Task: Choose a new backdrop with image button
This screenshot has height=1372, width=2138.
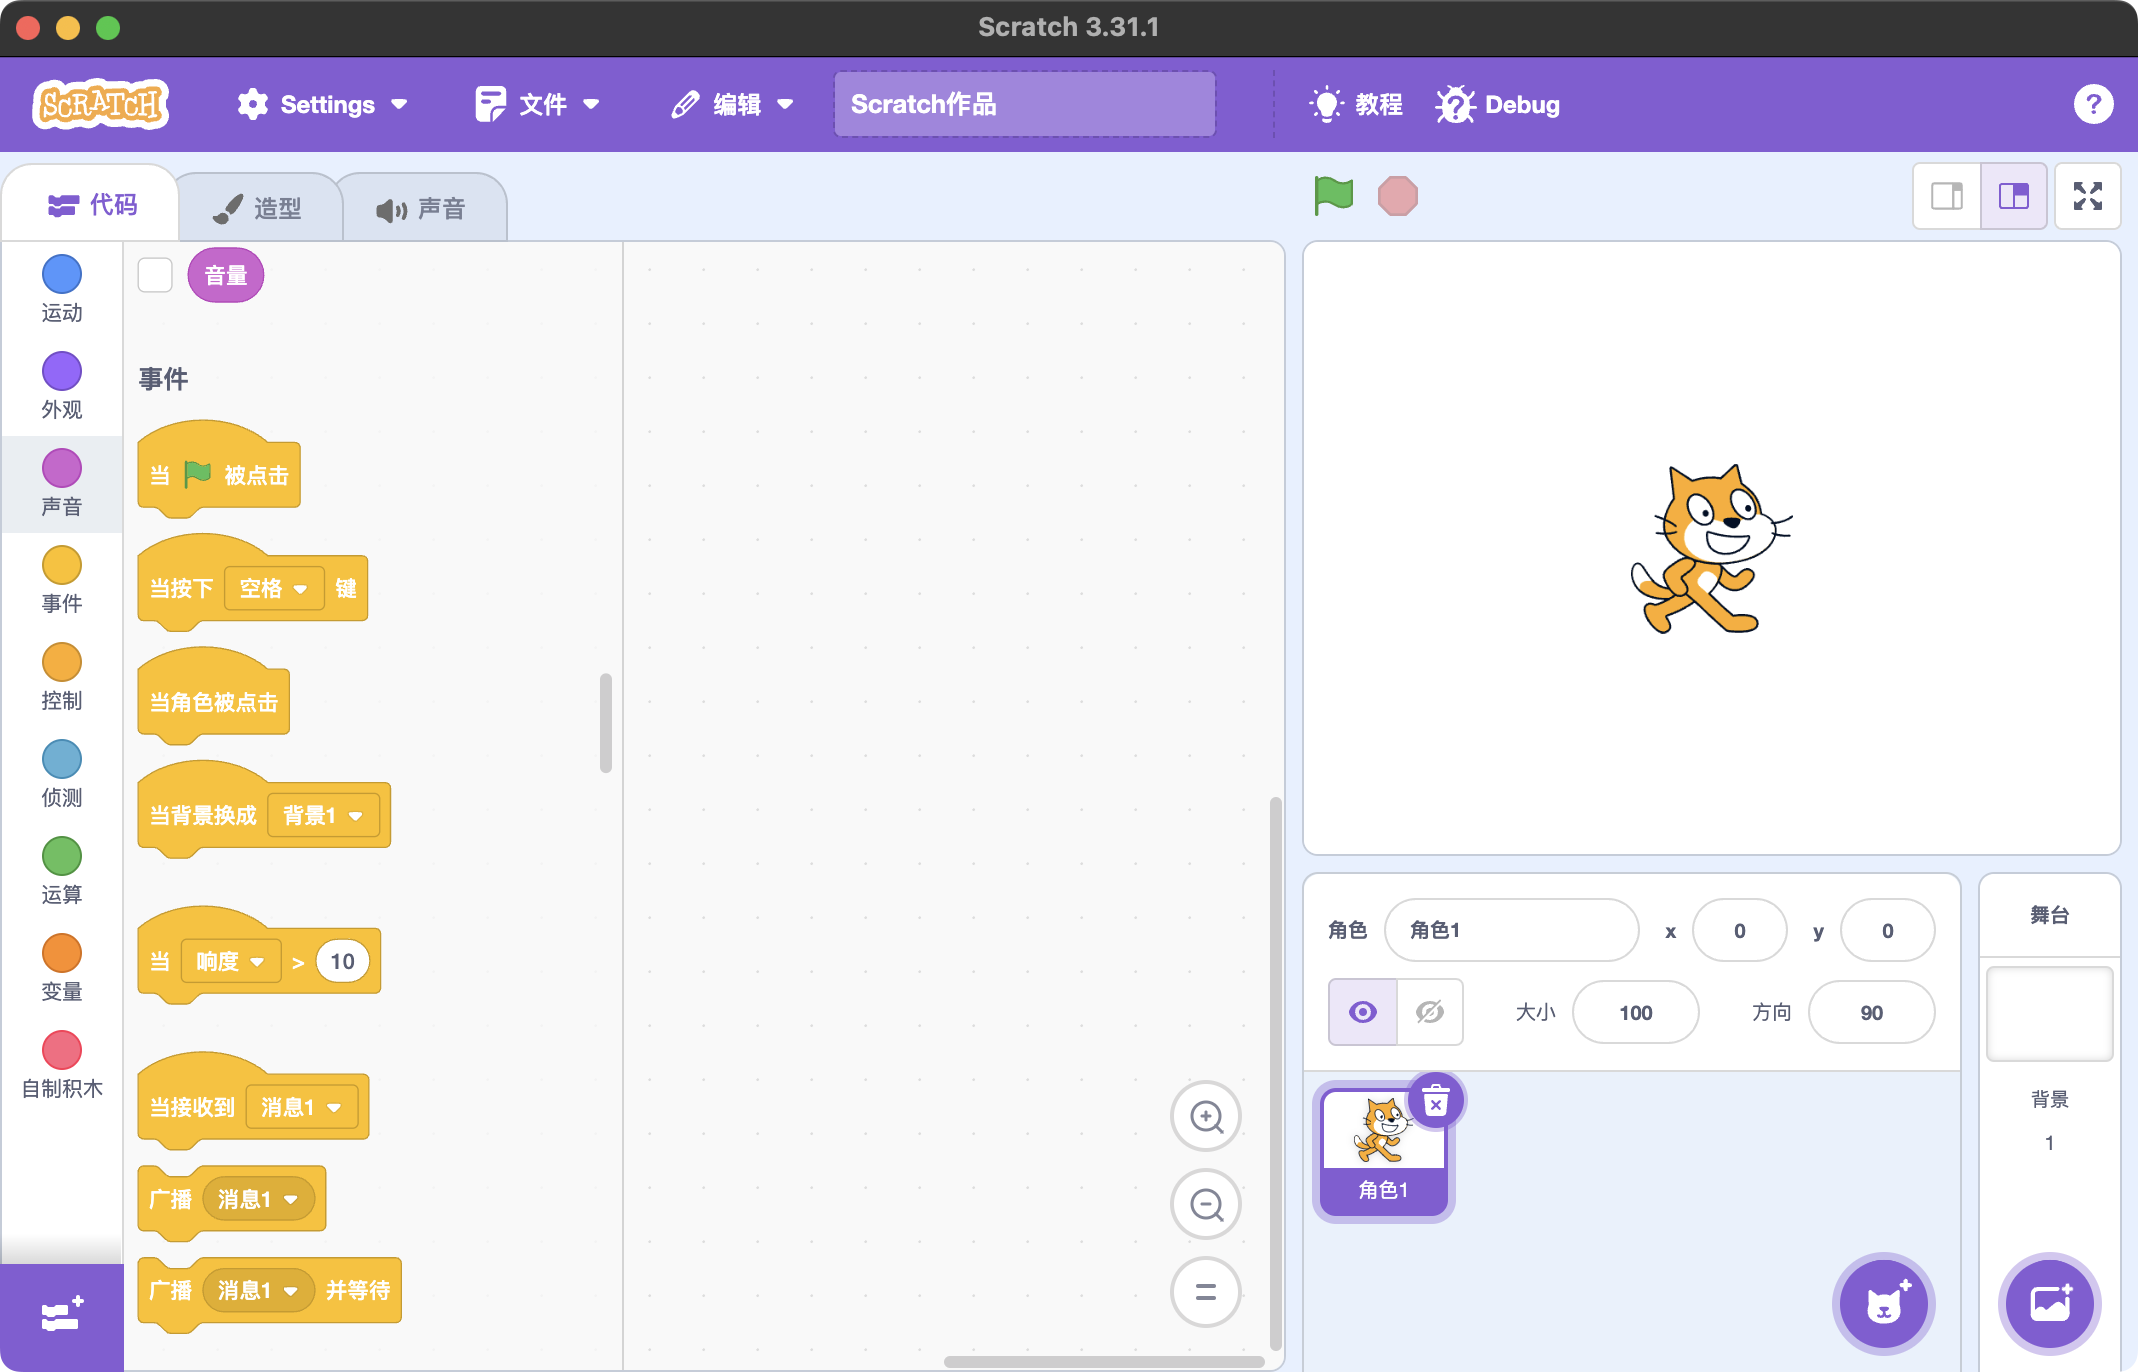Action: click(2050, 1303)
